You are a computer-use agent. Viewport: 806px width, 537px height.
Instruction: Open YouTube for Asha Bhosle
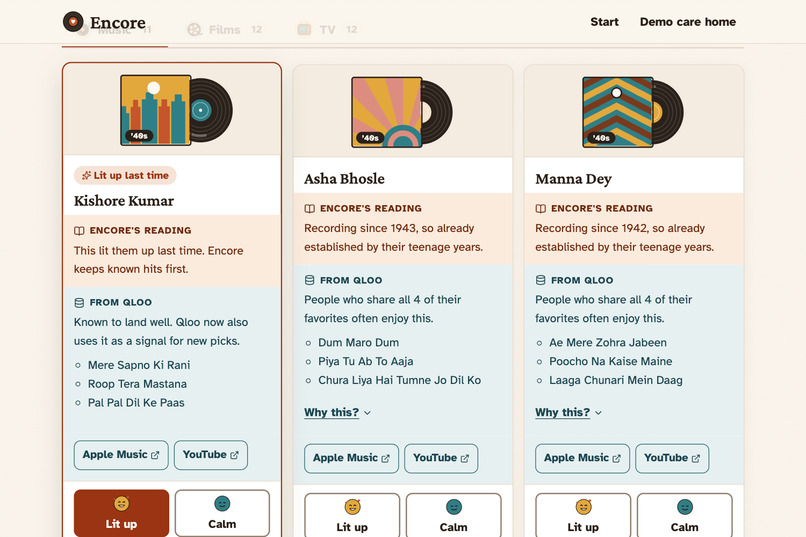[441, 458]
